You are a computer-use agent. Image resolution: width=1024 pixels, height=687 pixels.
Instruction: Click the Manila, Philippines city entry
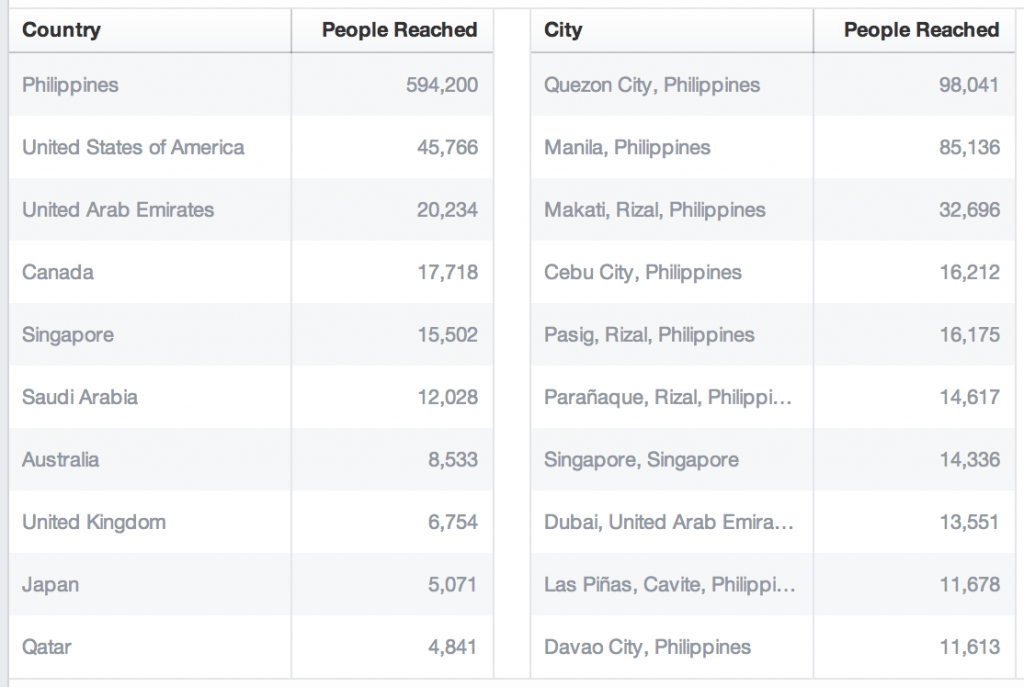pos(627,147)
